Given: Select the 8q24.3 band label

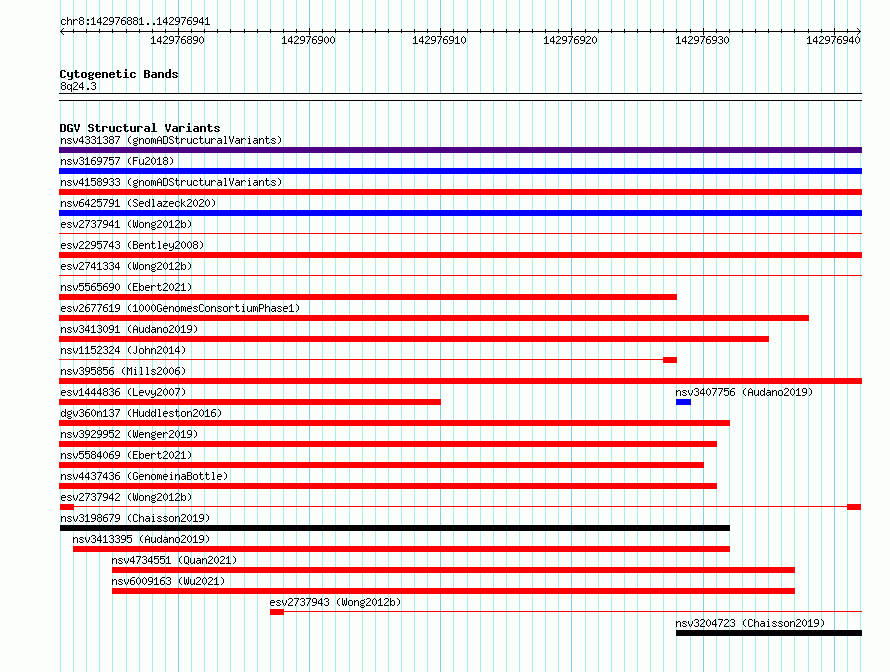Looking at the screenshot, I should point(78,86).
